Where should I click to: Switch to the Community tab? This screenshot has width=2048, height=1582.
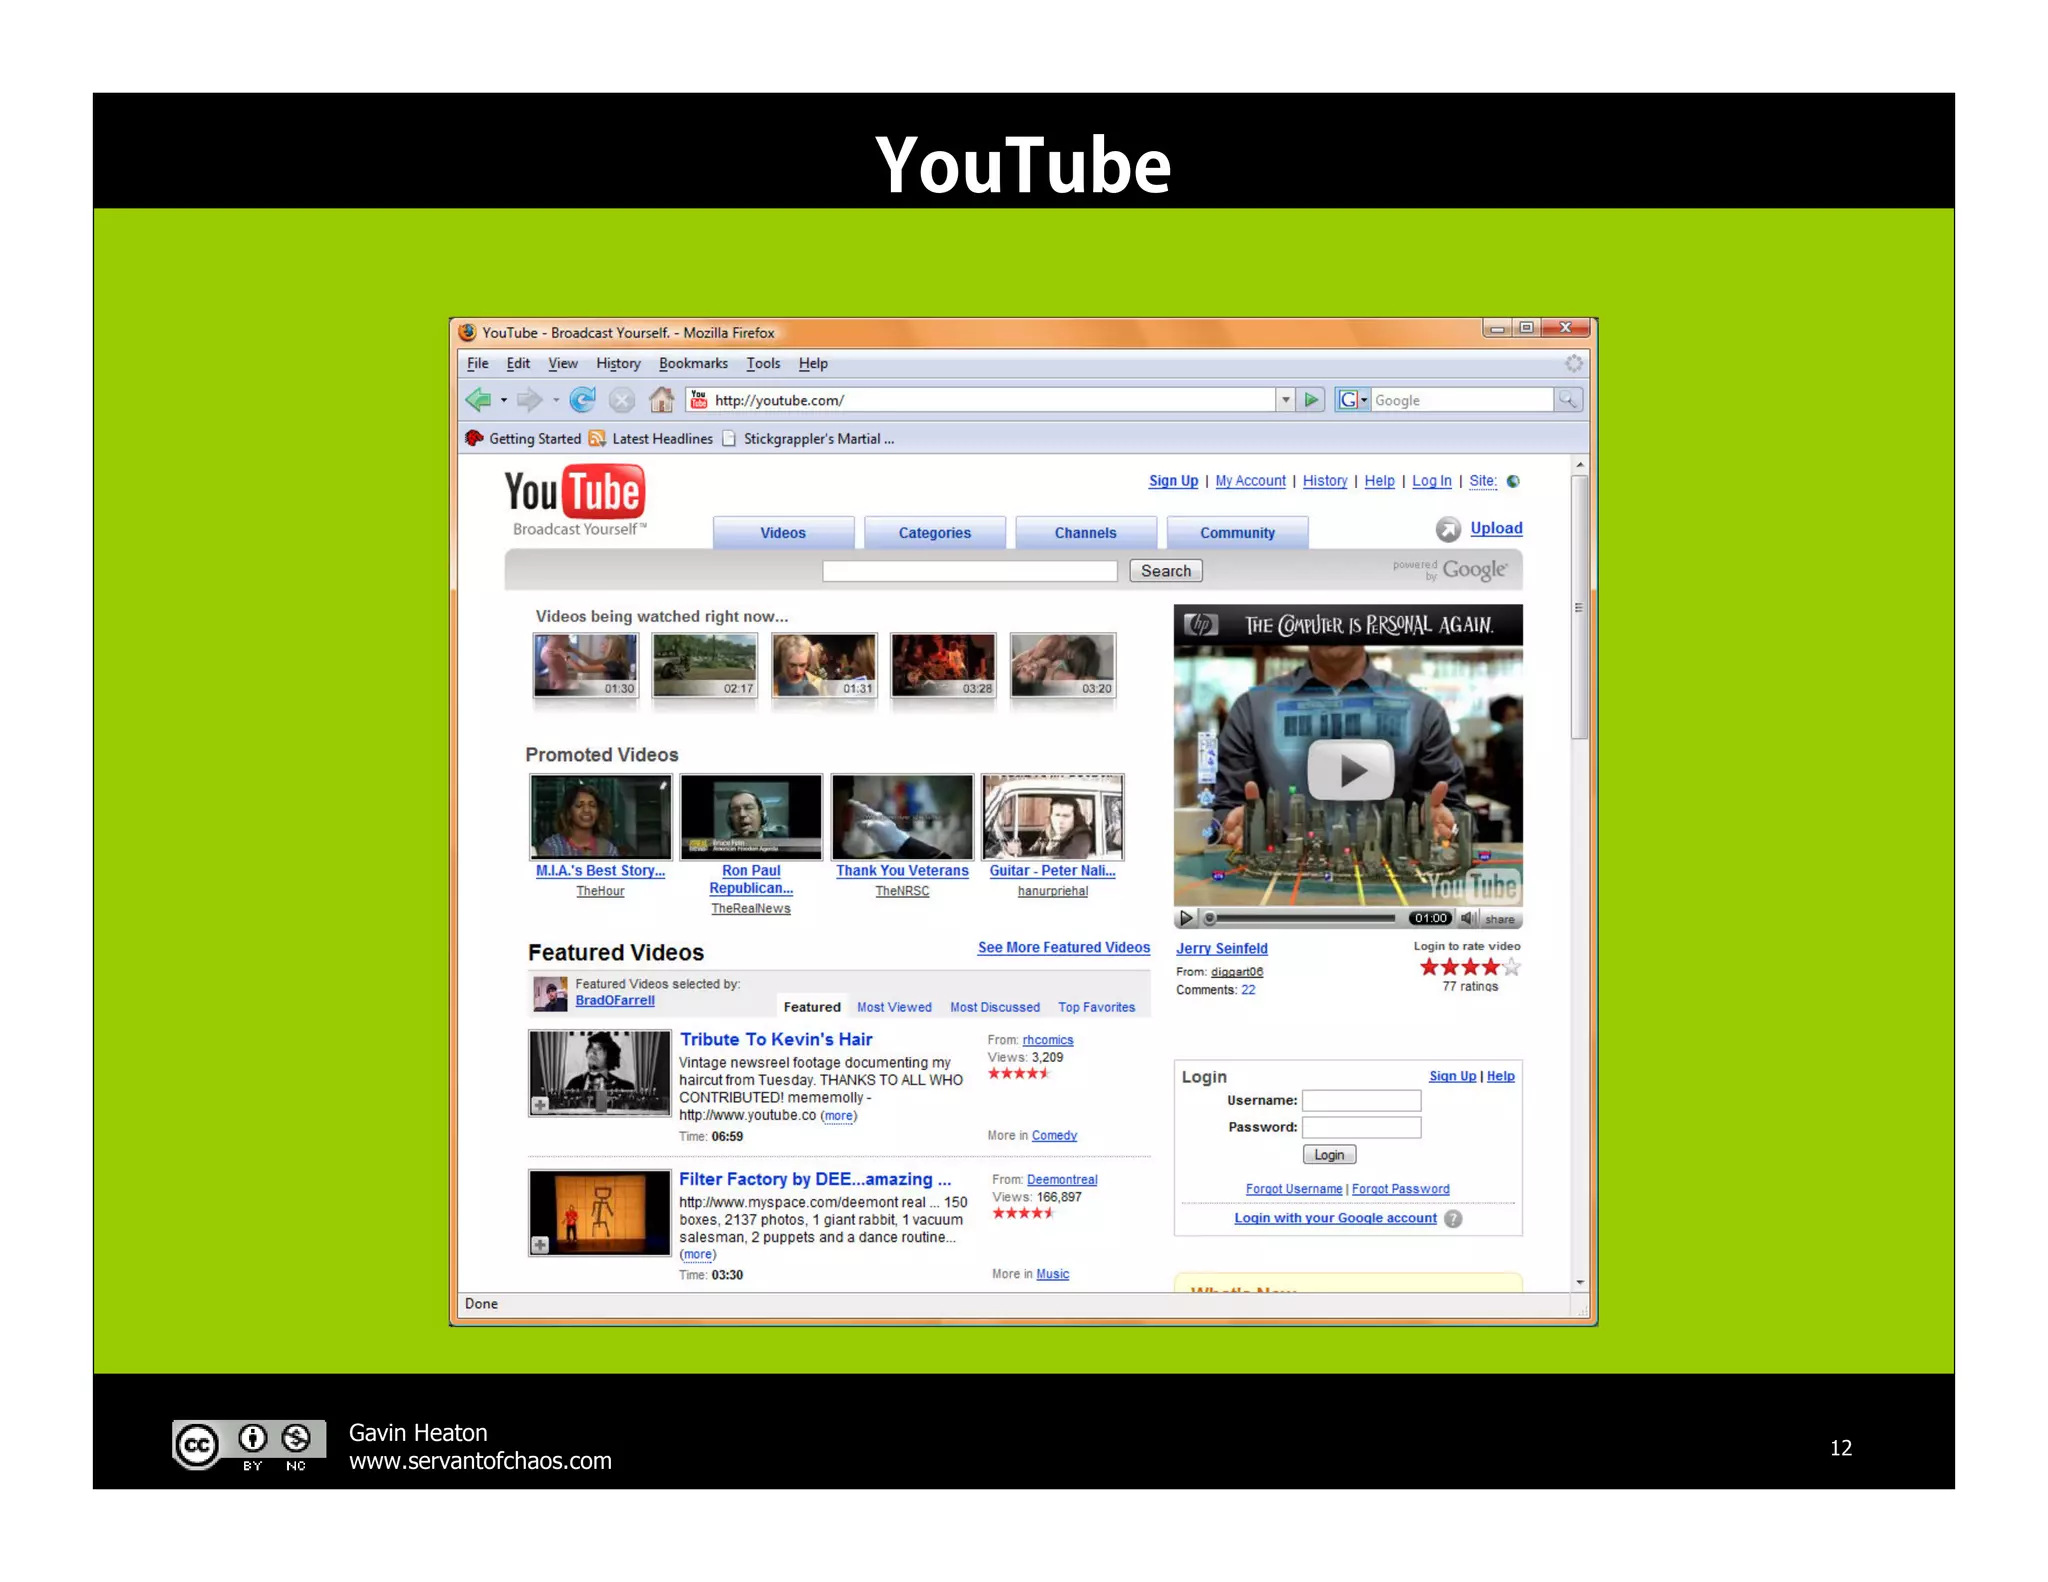[x=1237, y=533]
